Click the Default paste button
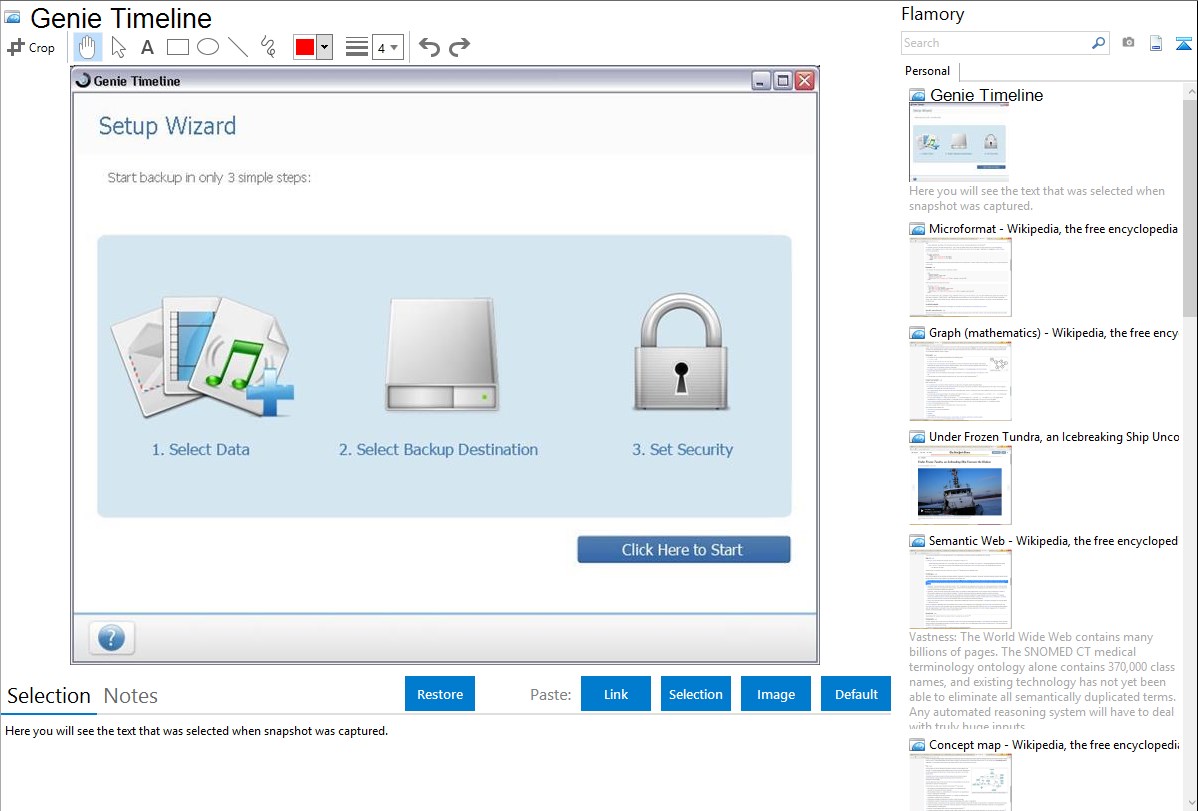The height and width of the screenshot is (811, 1198). (856, 694)
